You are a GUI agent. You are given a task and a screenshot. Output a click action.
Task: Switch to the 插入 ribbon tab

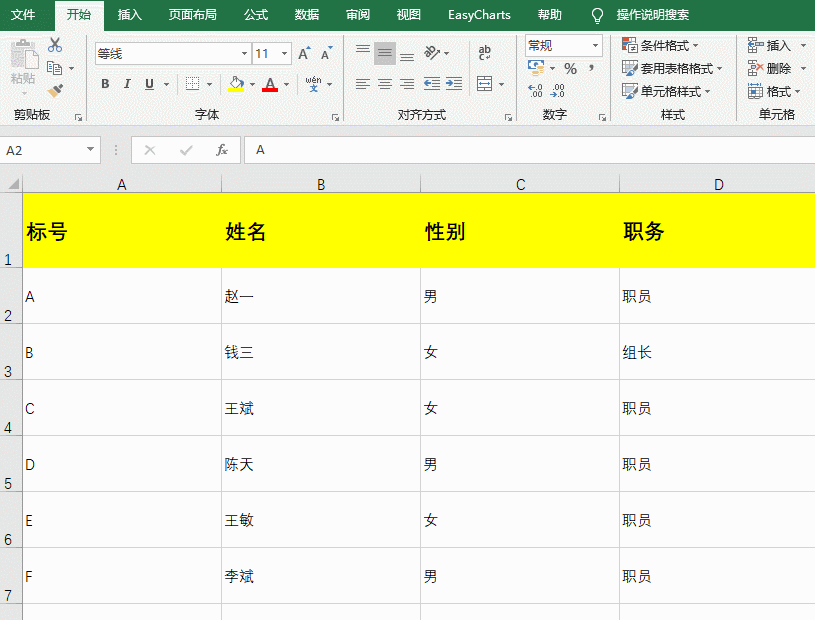click(129, 15)
